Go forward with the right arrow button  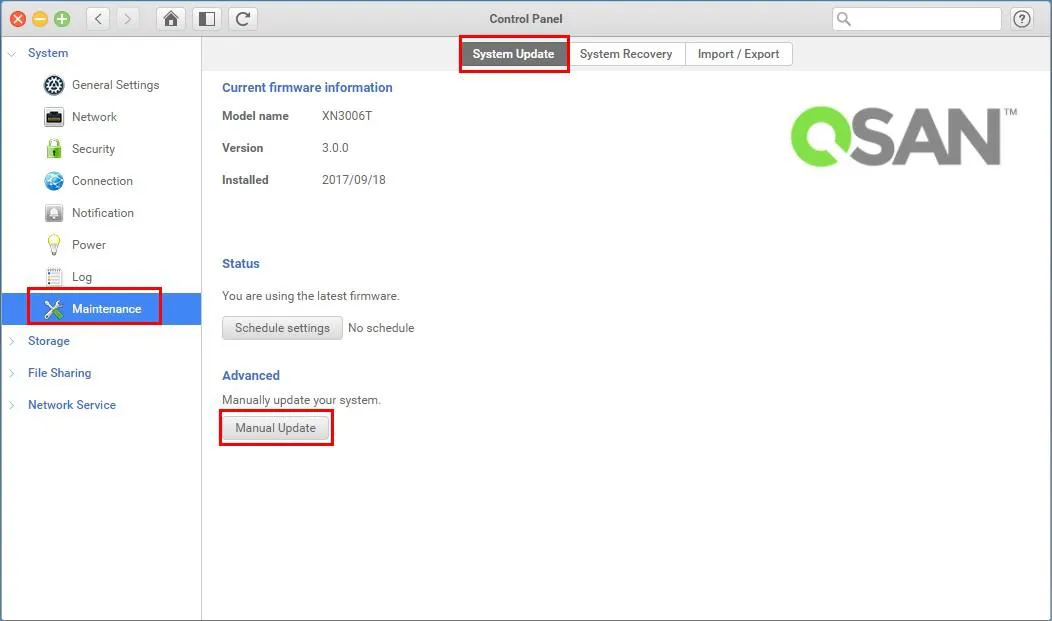pyautogui.click(x=127, y=19)
